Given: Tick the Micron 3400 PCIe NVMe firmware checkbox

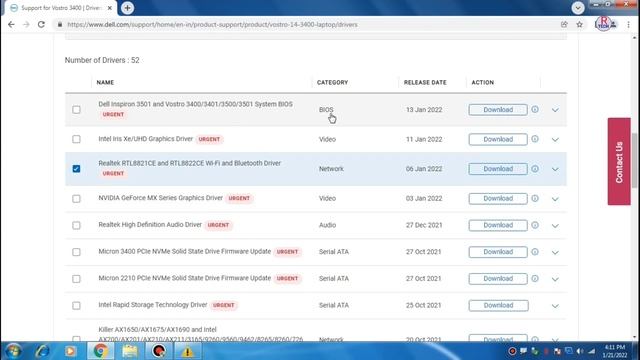Looking at the screenshot, I should [x=76, y=252].
